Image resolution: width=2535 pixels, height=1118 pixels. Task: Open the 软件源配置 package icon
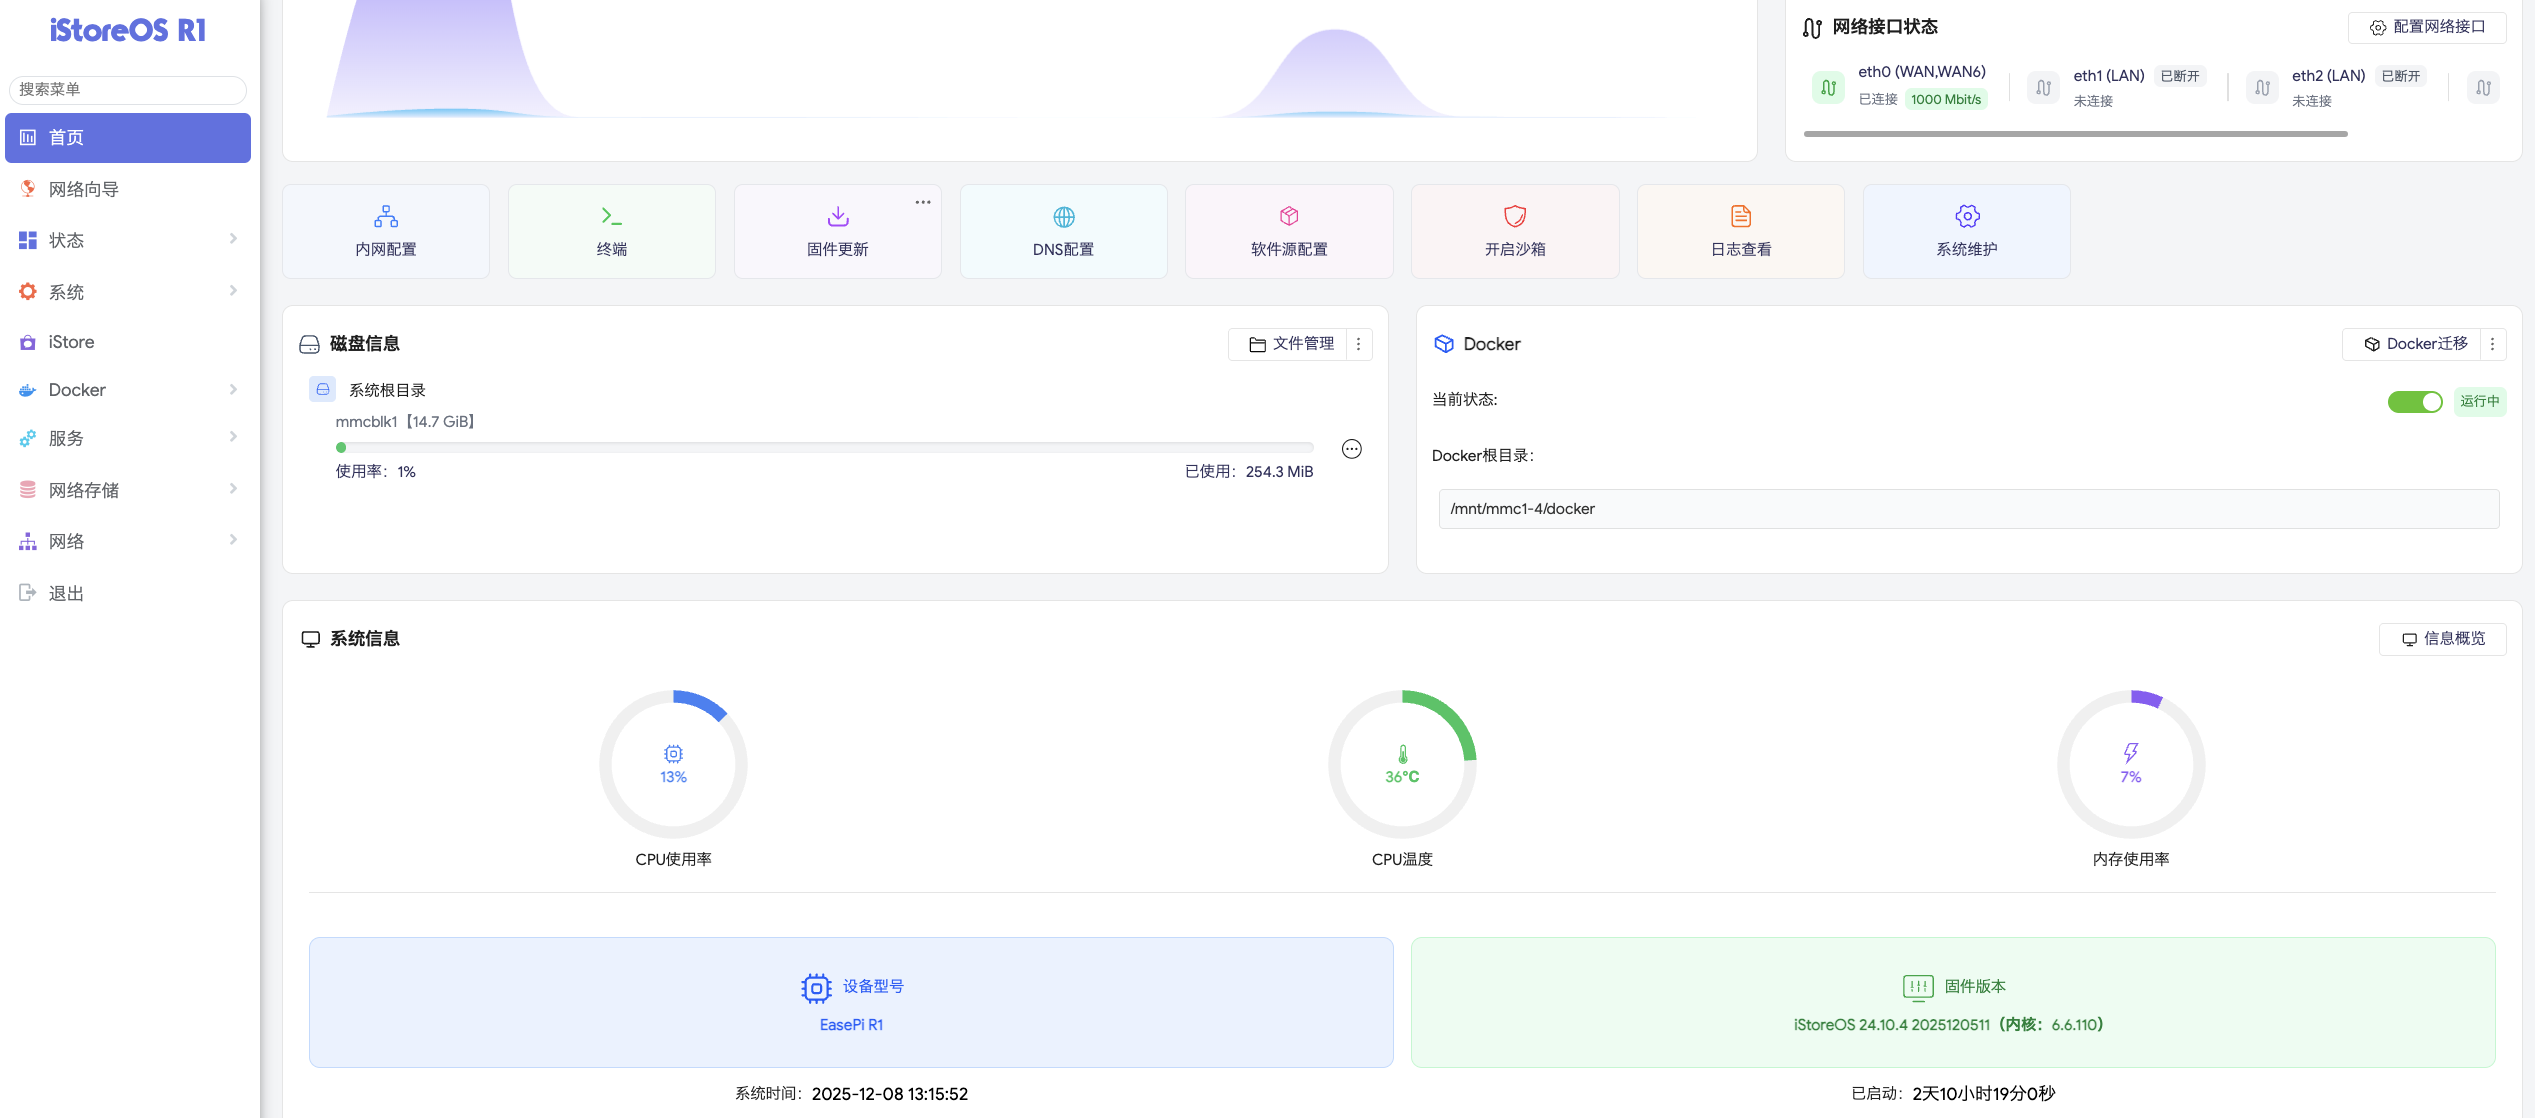(1289, 217)
